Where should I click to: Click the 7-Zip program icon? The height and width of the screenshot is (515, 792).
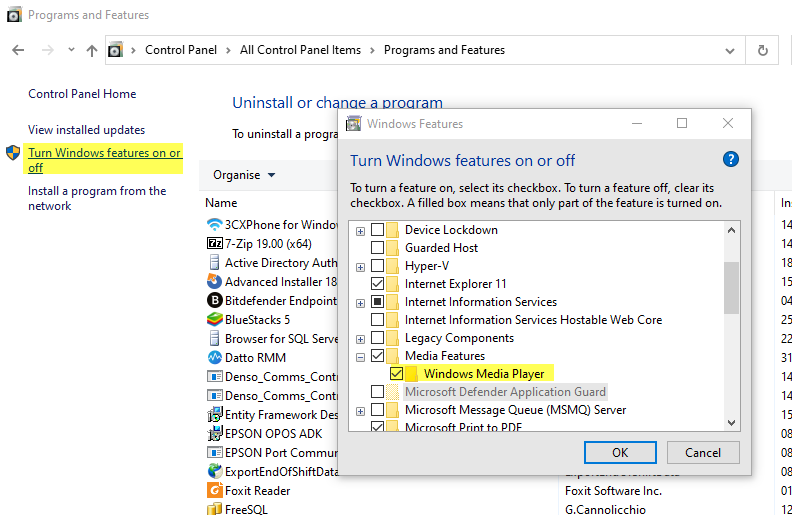[215, 243]
